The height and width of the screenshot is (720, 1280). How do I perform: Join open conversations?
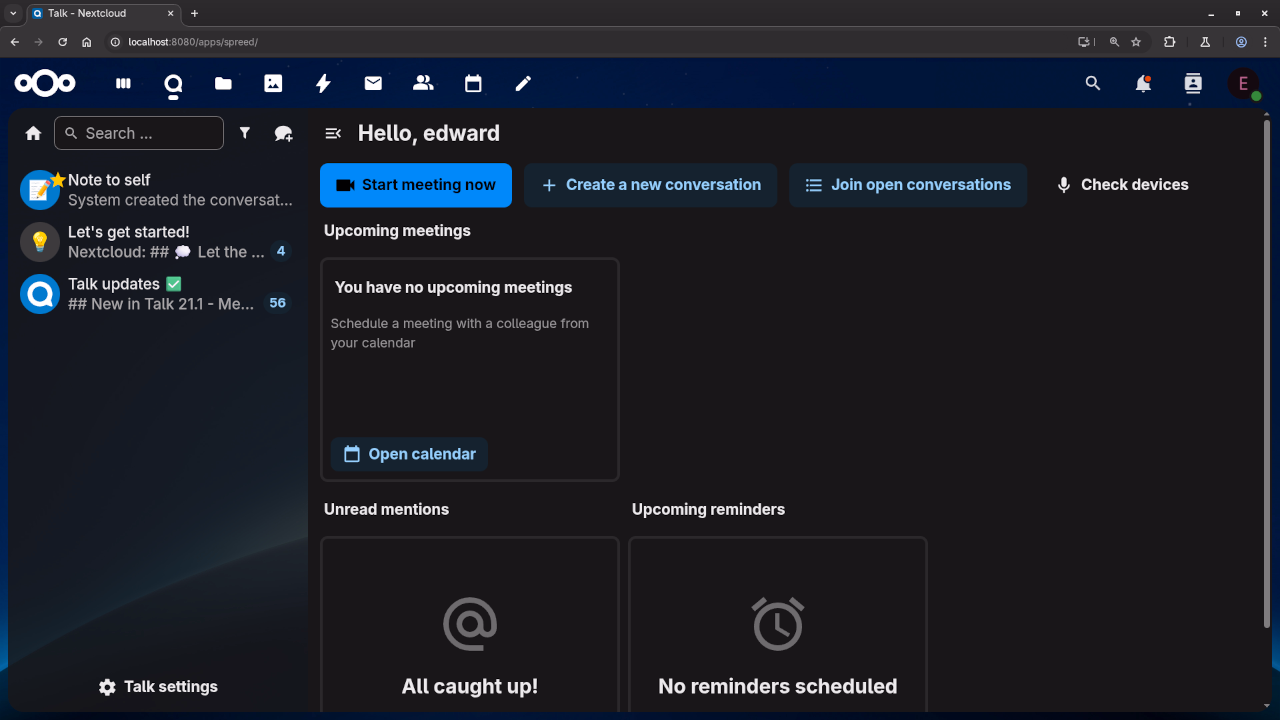pos(908,185)
